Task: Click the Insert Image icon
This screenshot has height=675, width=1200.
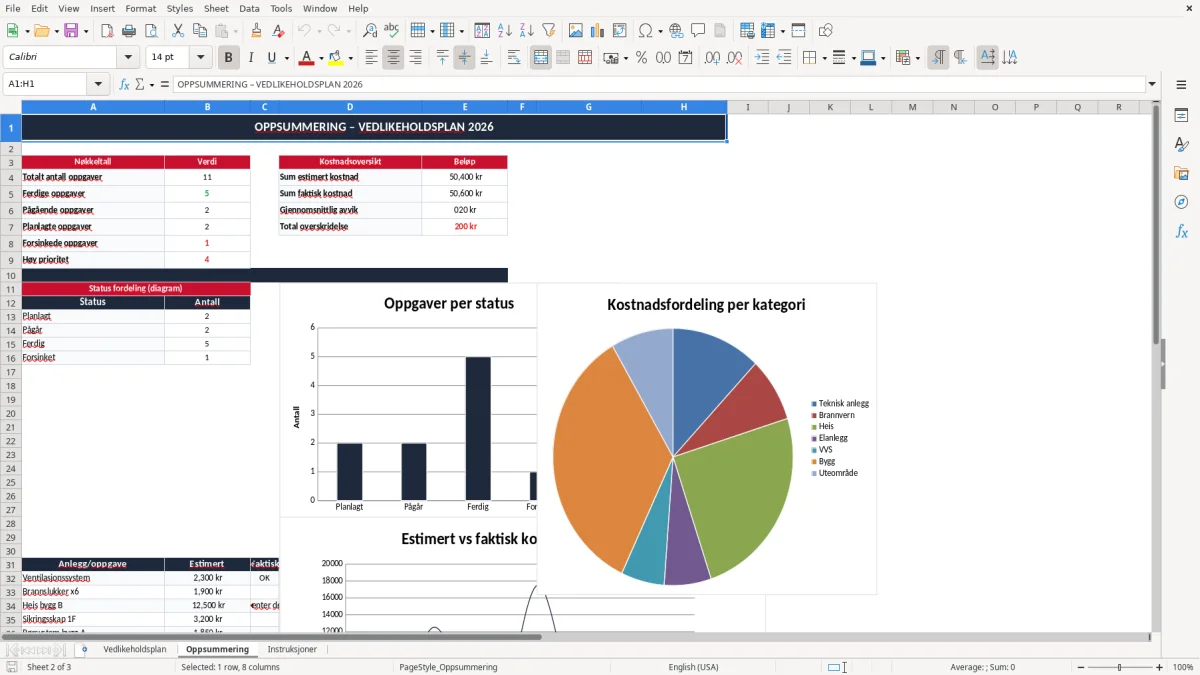Action: click(x=576, y=31)
